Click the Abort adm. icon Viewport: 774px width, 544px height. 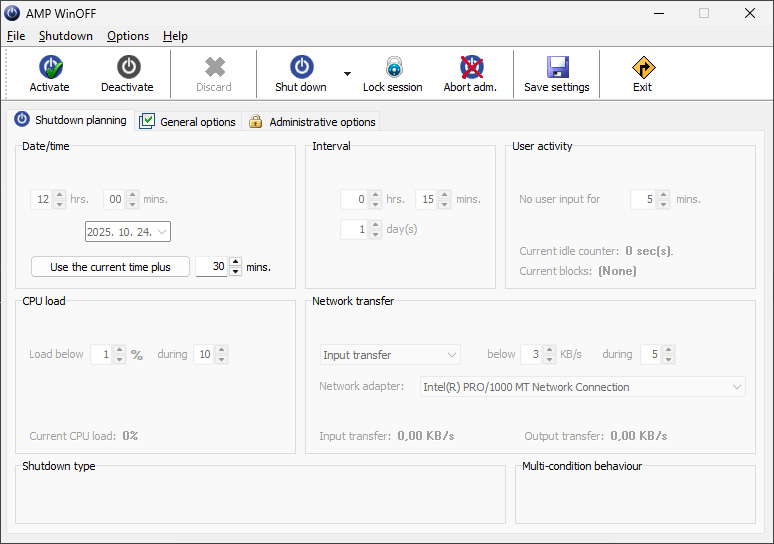[x=470, y=67]
